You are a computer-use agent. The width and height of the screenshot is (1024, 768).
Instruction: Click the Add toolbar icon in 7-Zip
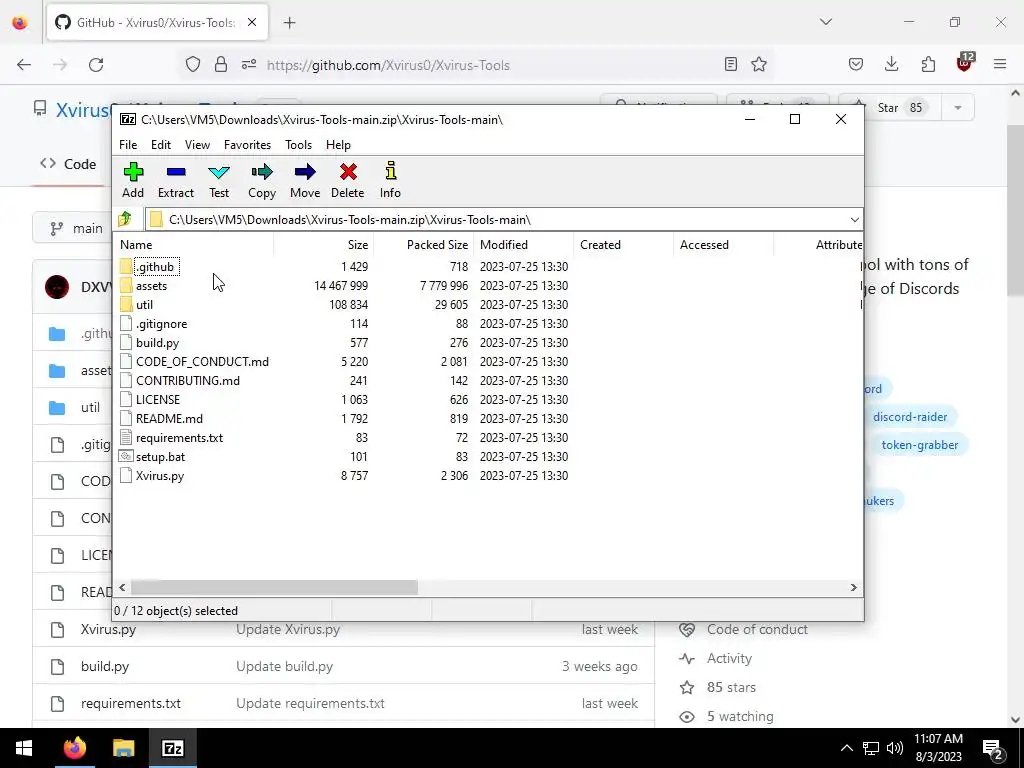(x=133, y=180)
